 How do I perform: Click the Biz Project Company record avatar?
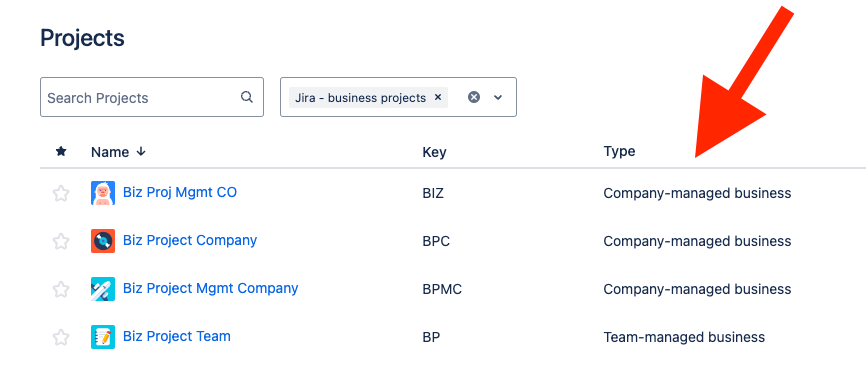point(103,241)
